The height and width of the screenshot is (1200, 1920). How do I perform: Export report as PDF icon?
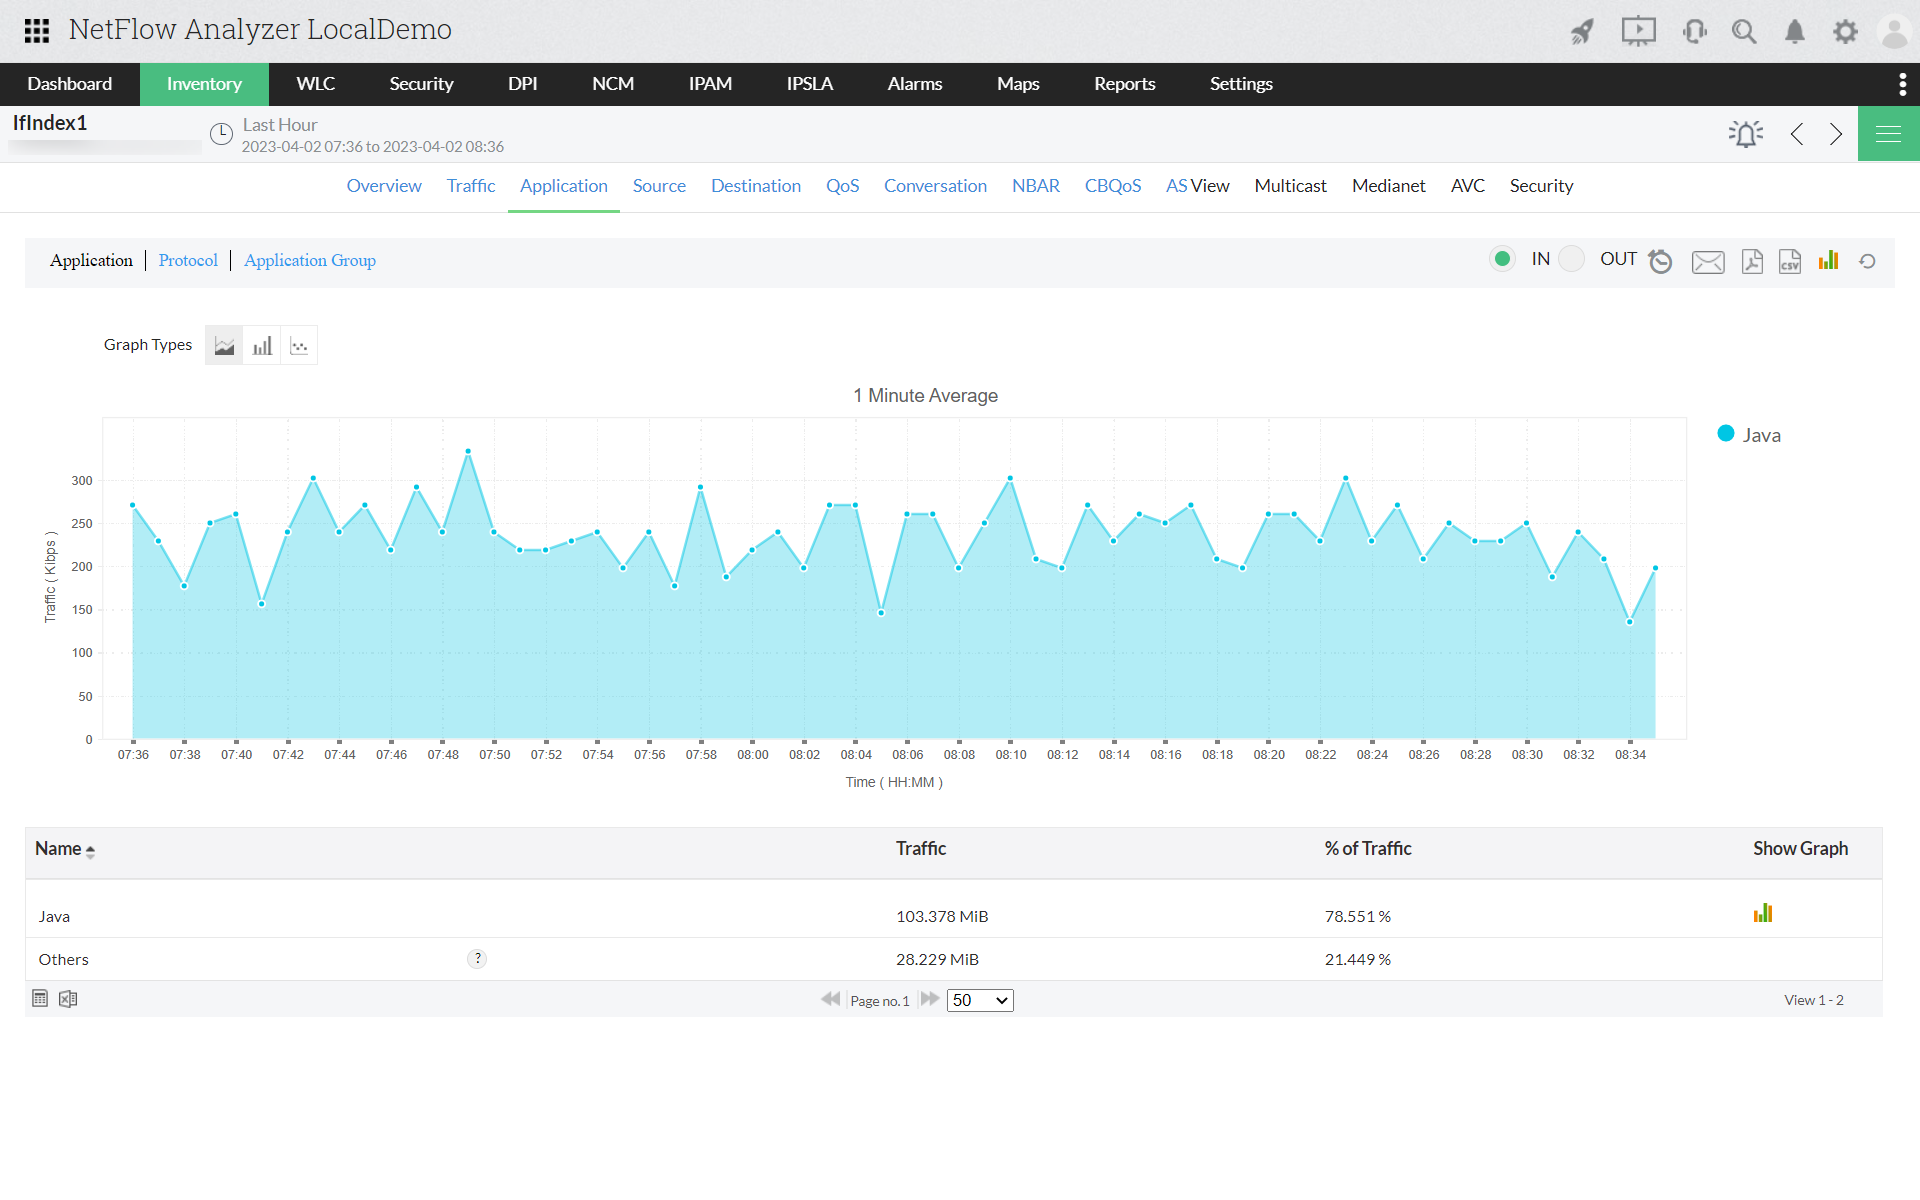pos(1752,261)
